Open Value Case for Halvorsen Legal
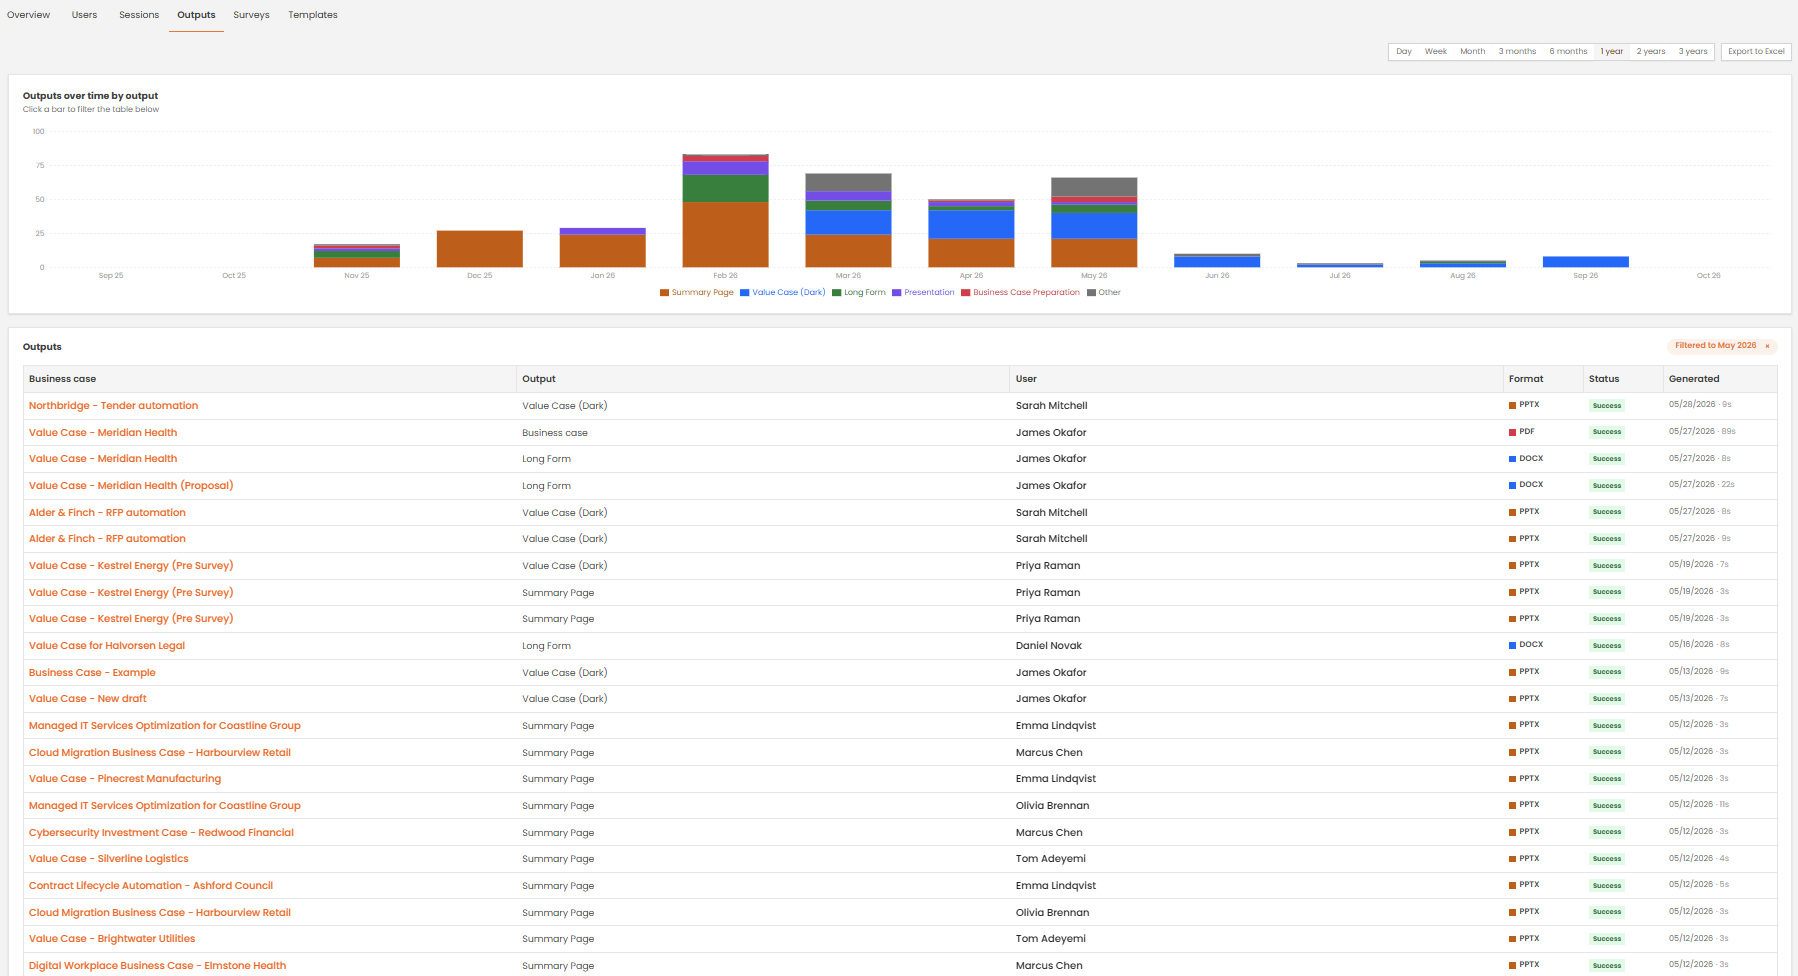 pyautogui.click(x=107, y=645)
